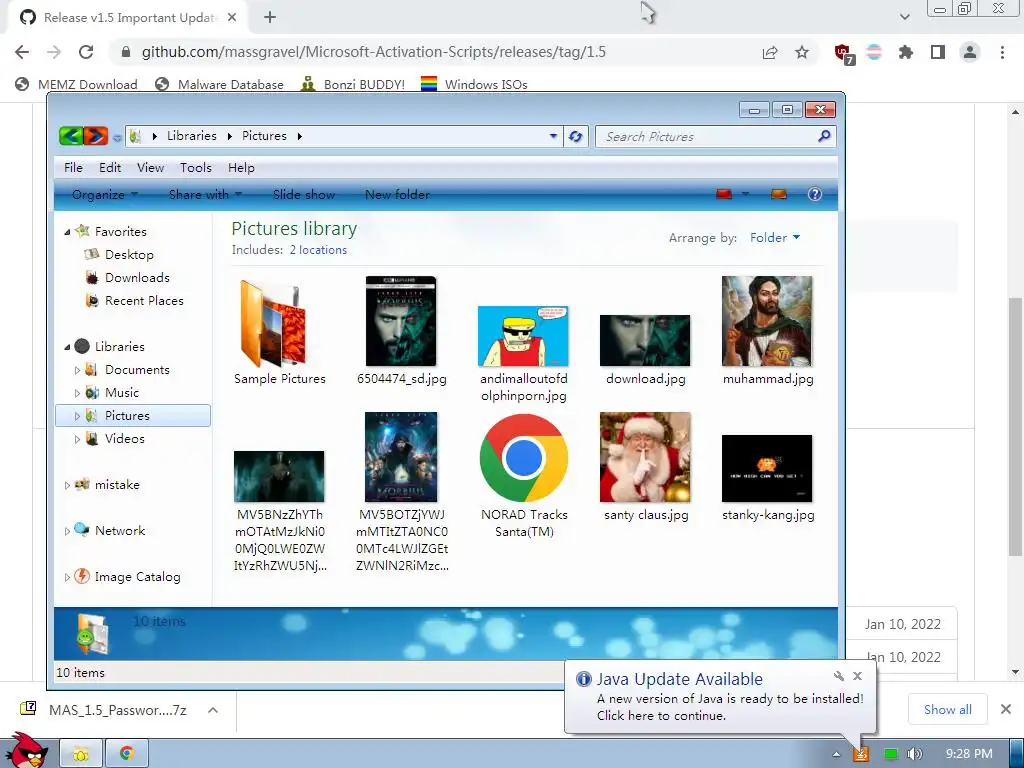This screenshot has height=768, width=1024.
Task: Open the Sample Pictures folder icon
Action: (x=273, y=322)
